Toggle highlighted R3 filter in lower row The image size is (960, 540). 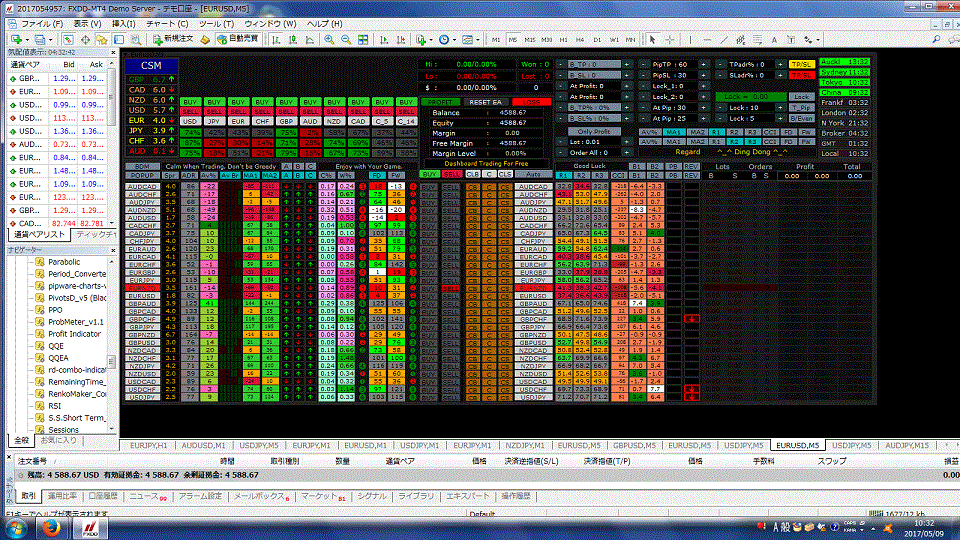(751, 141)
